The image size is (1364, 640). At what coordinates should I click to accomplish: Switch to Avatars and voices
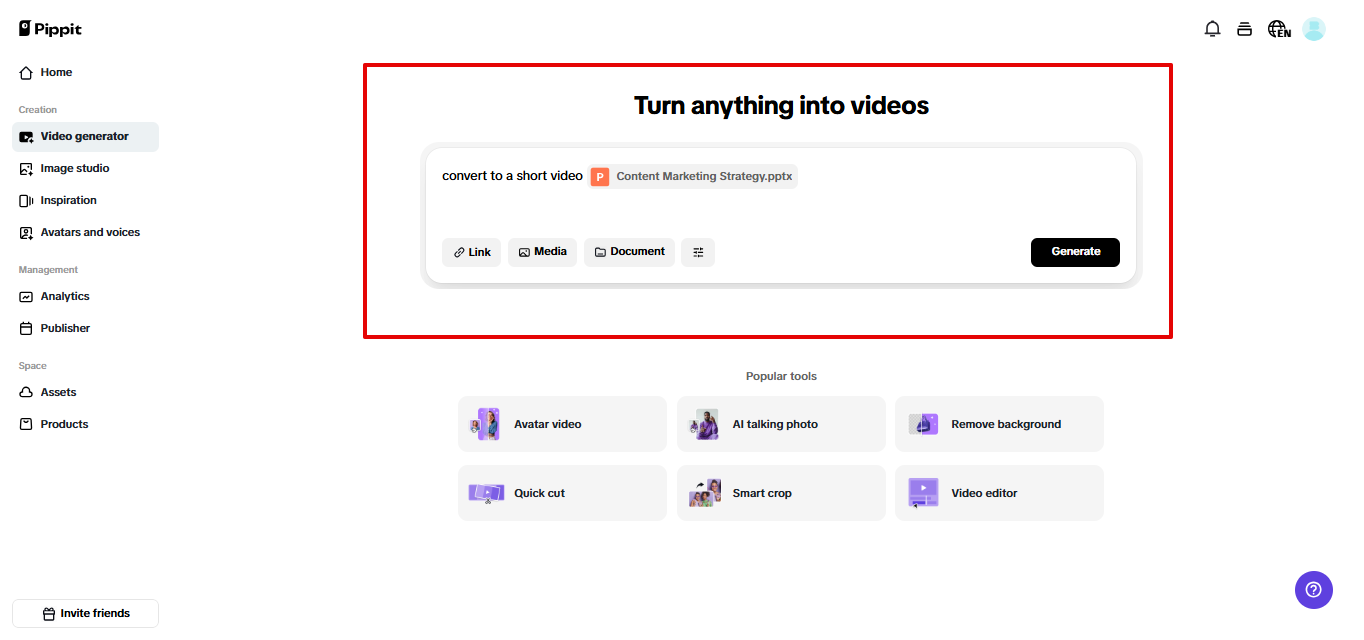point(90,232)
